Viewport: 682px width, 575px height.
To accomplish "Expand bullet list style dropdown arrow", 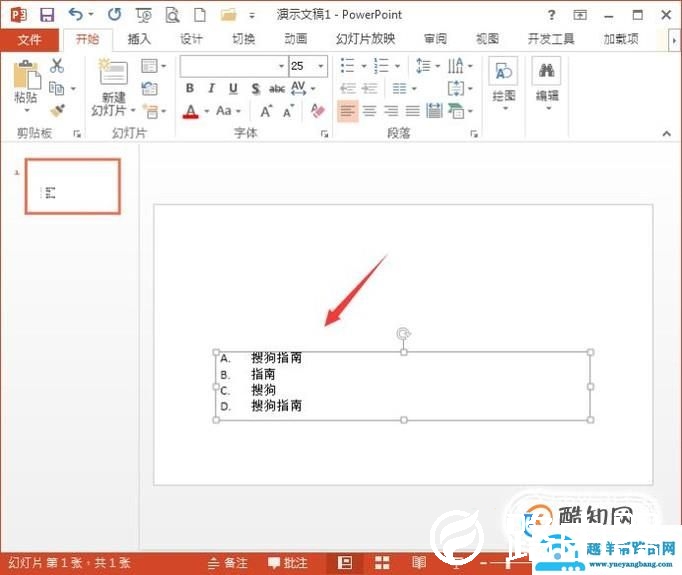I will coord(364,66).
